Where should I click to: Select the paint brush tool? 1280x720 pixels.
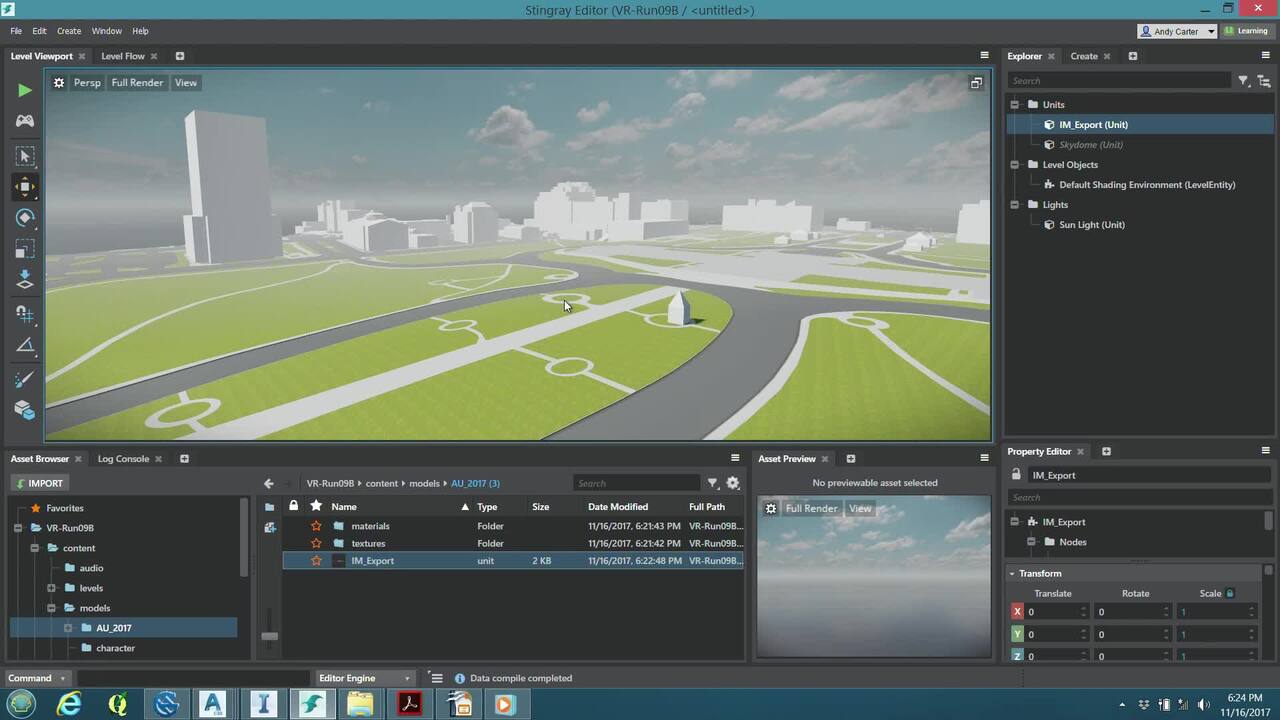click(25, 379)
